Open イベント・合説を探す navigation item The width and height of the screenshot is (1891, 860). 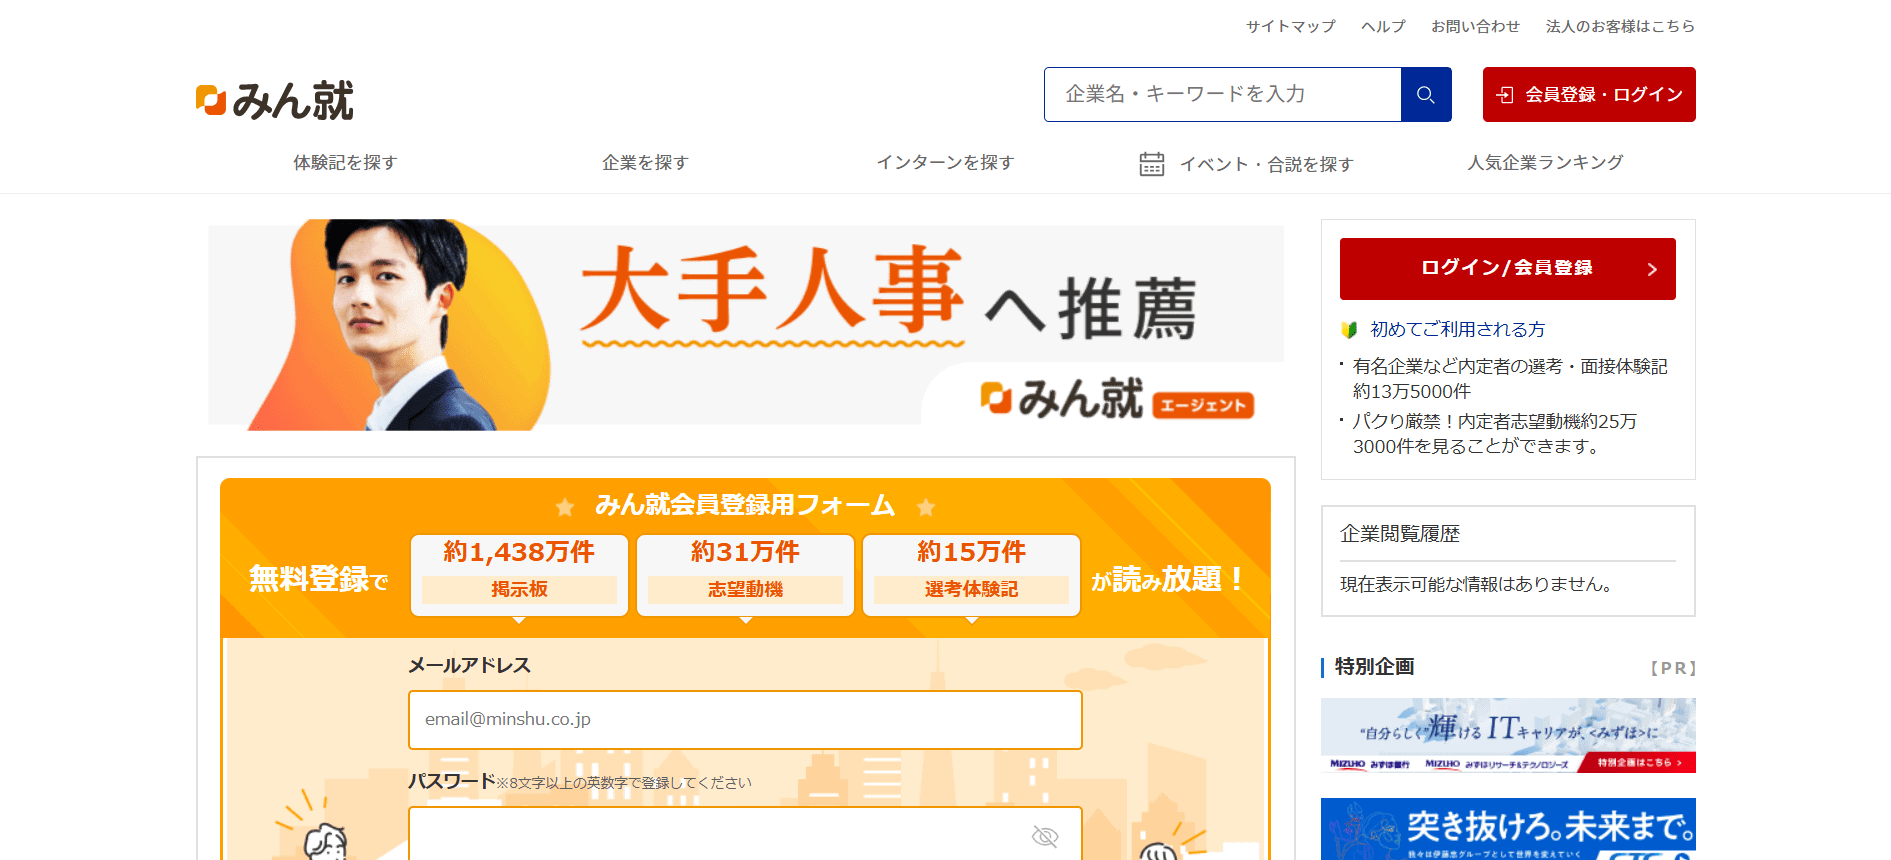pos(1246,164)
